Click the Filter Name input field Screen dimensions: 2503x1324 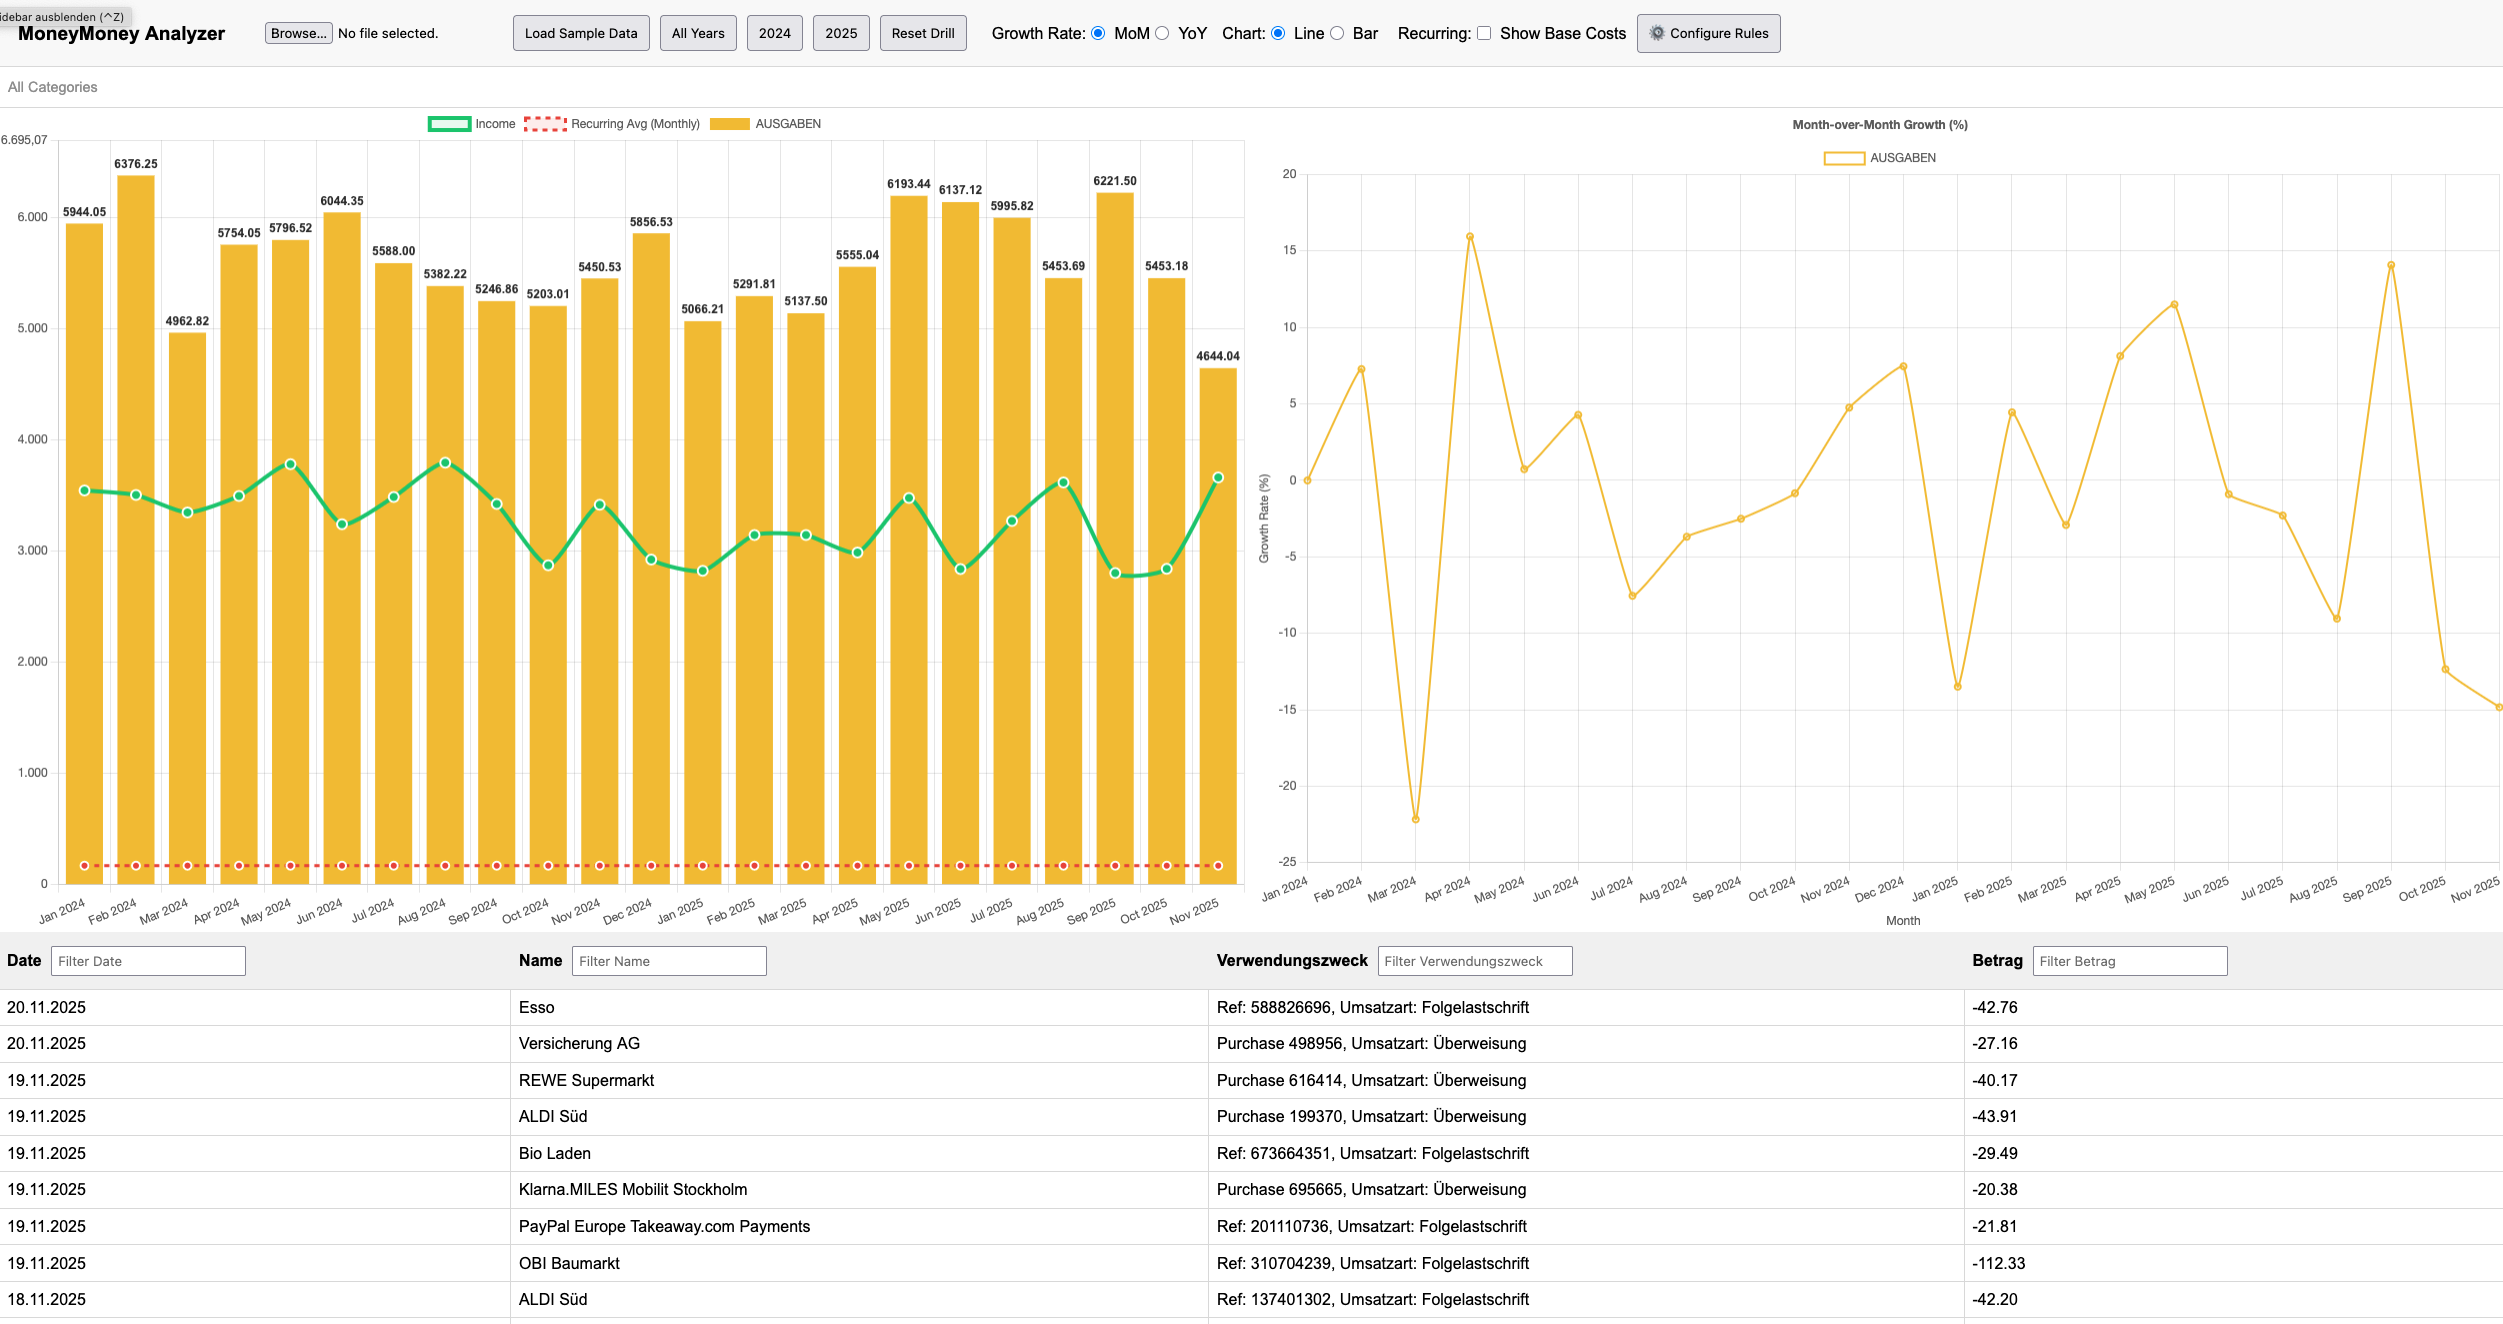tap(668, 961)
